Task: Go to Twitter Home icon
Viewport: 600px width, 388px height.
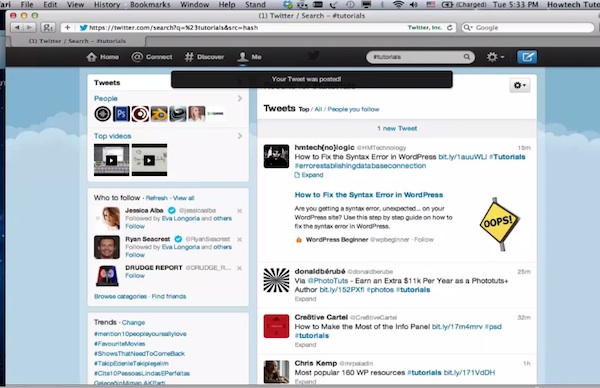Action: point(91,57)
